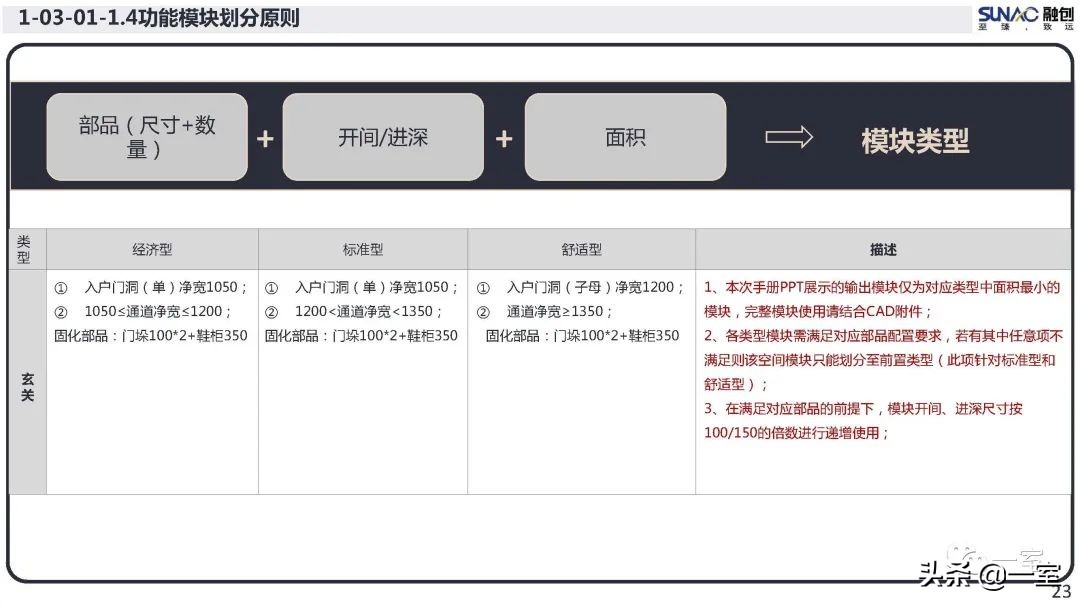1080x607 pixels.
Task: Select the 开间/进深 box
Action: tap(383, 137)
